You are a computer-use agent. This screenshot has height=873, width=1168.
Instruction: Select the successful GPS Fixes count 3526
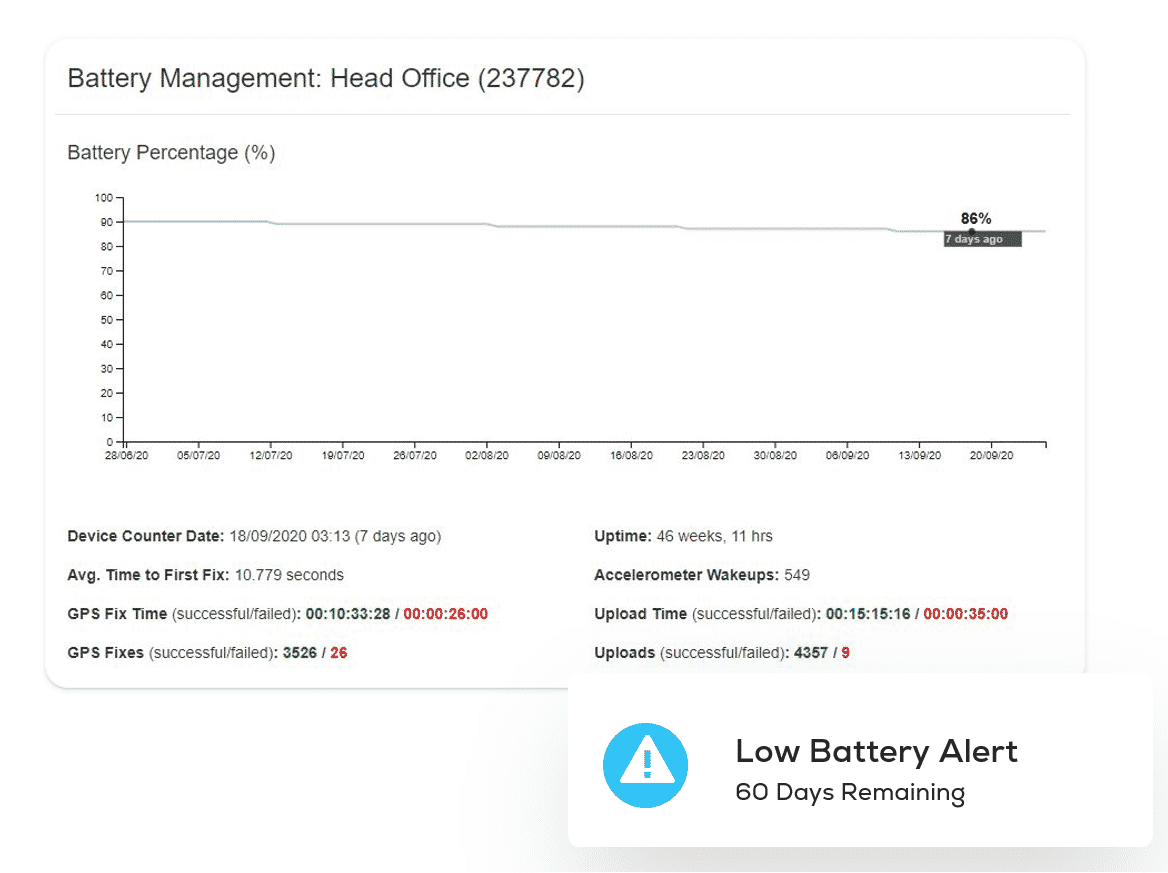pos(299,653)
